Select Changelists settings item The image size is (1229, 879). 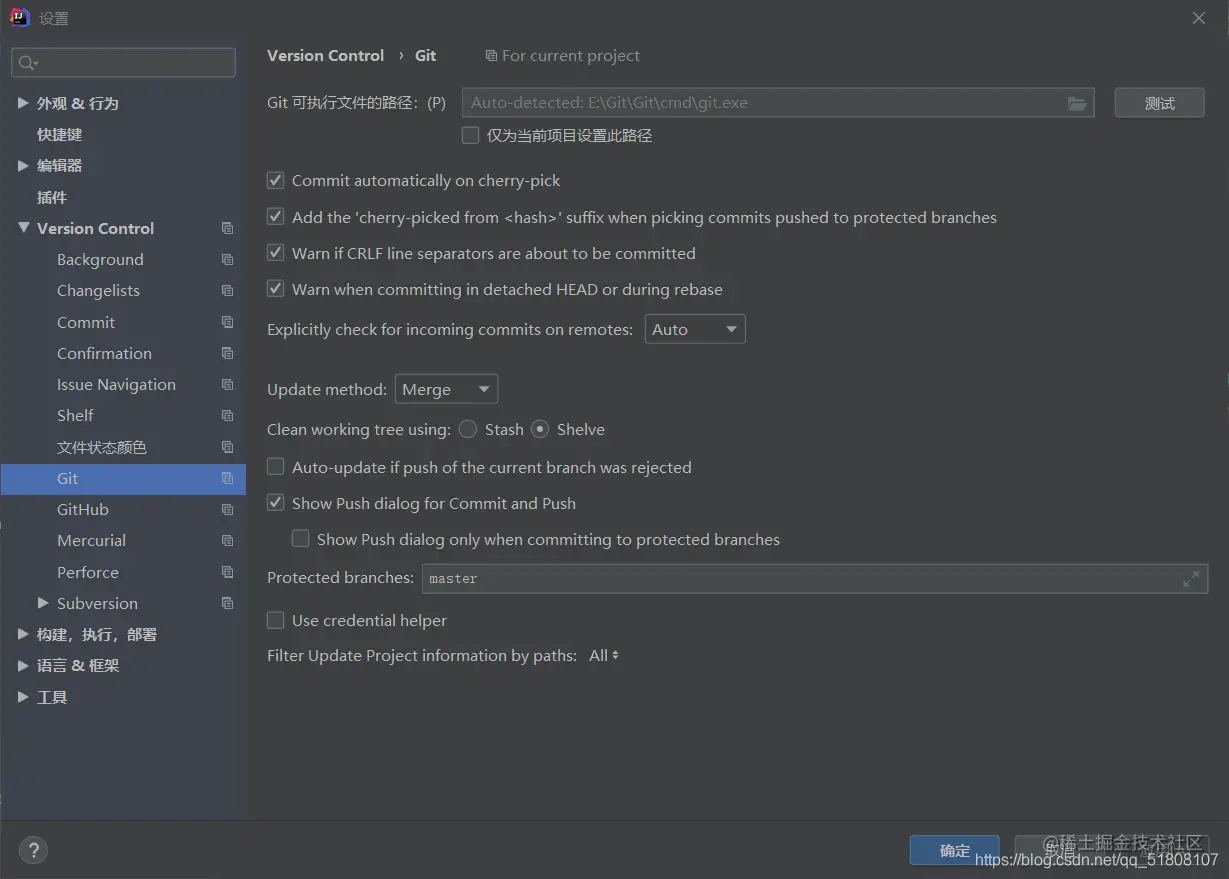click(x=98, y=291)
